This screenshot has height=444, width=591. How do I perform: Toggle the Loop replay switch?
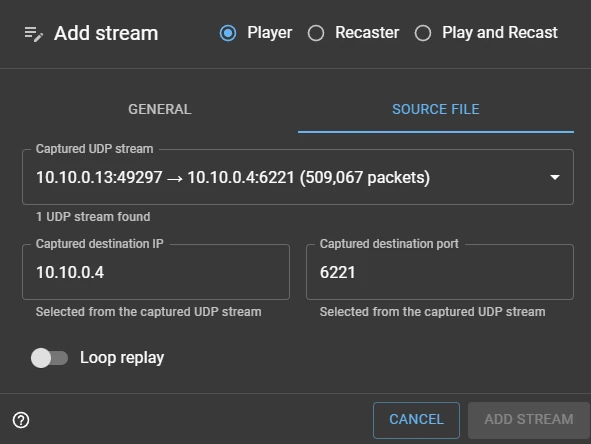(x=49, y=358)
